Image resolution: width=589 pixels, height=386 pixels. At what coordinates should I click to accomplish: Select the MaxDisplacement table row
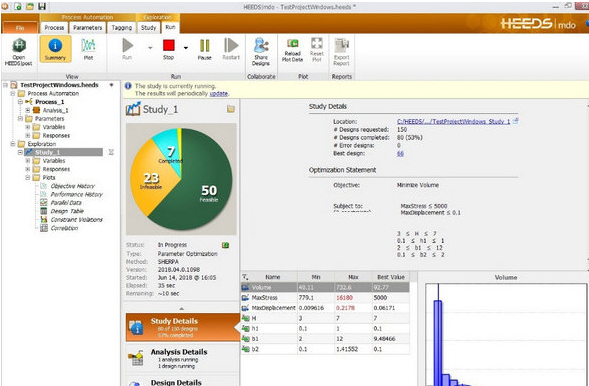coord(325,308)
